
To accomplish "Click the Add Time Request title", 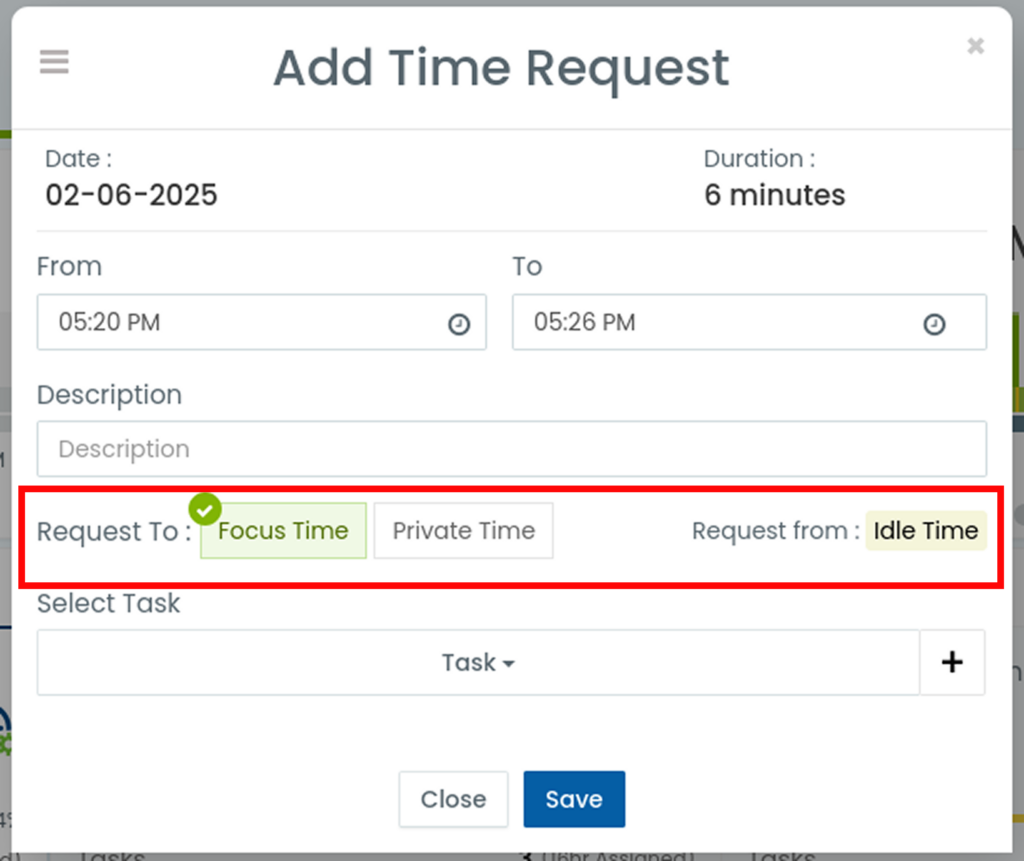I will point(501,68).
